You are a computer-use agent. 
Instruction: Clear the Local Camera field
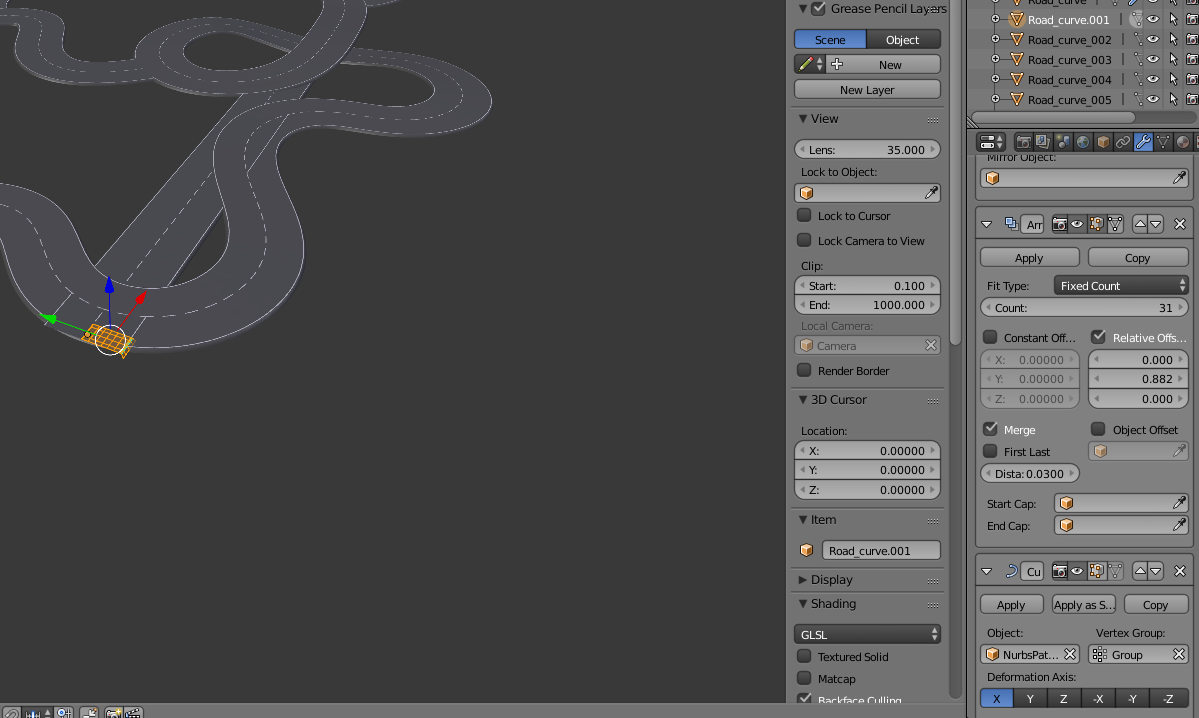(x=931, y=346)
